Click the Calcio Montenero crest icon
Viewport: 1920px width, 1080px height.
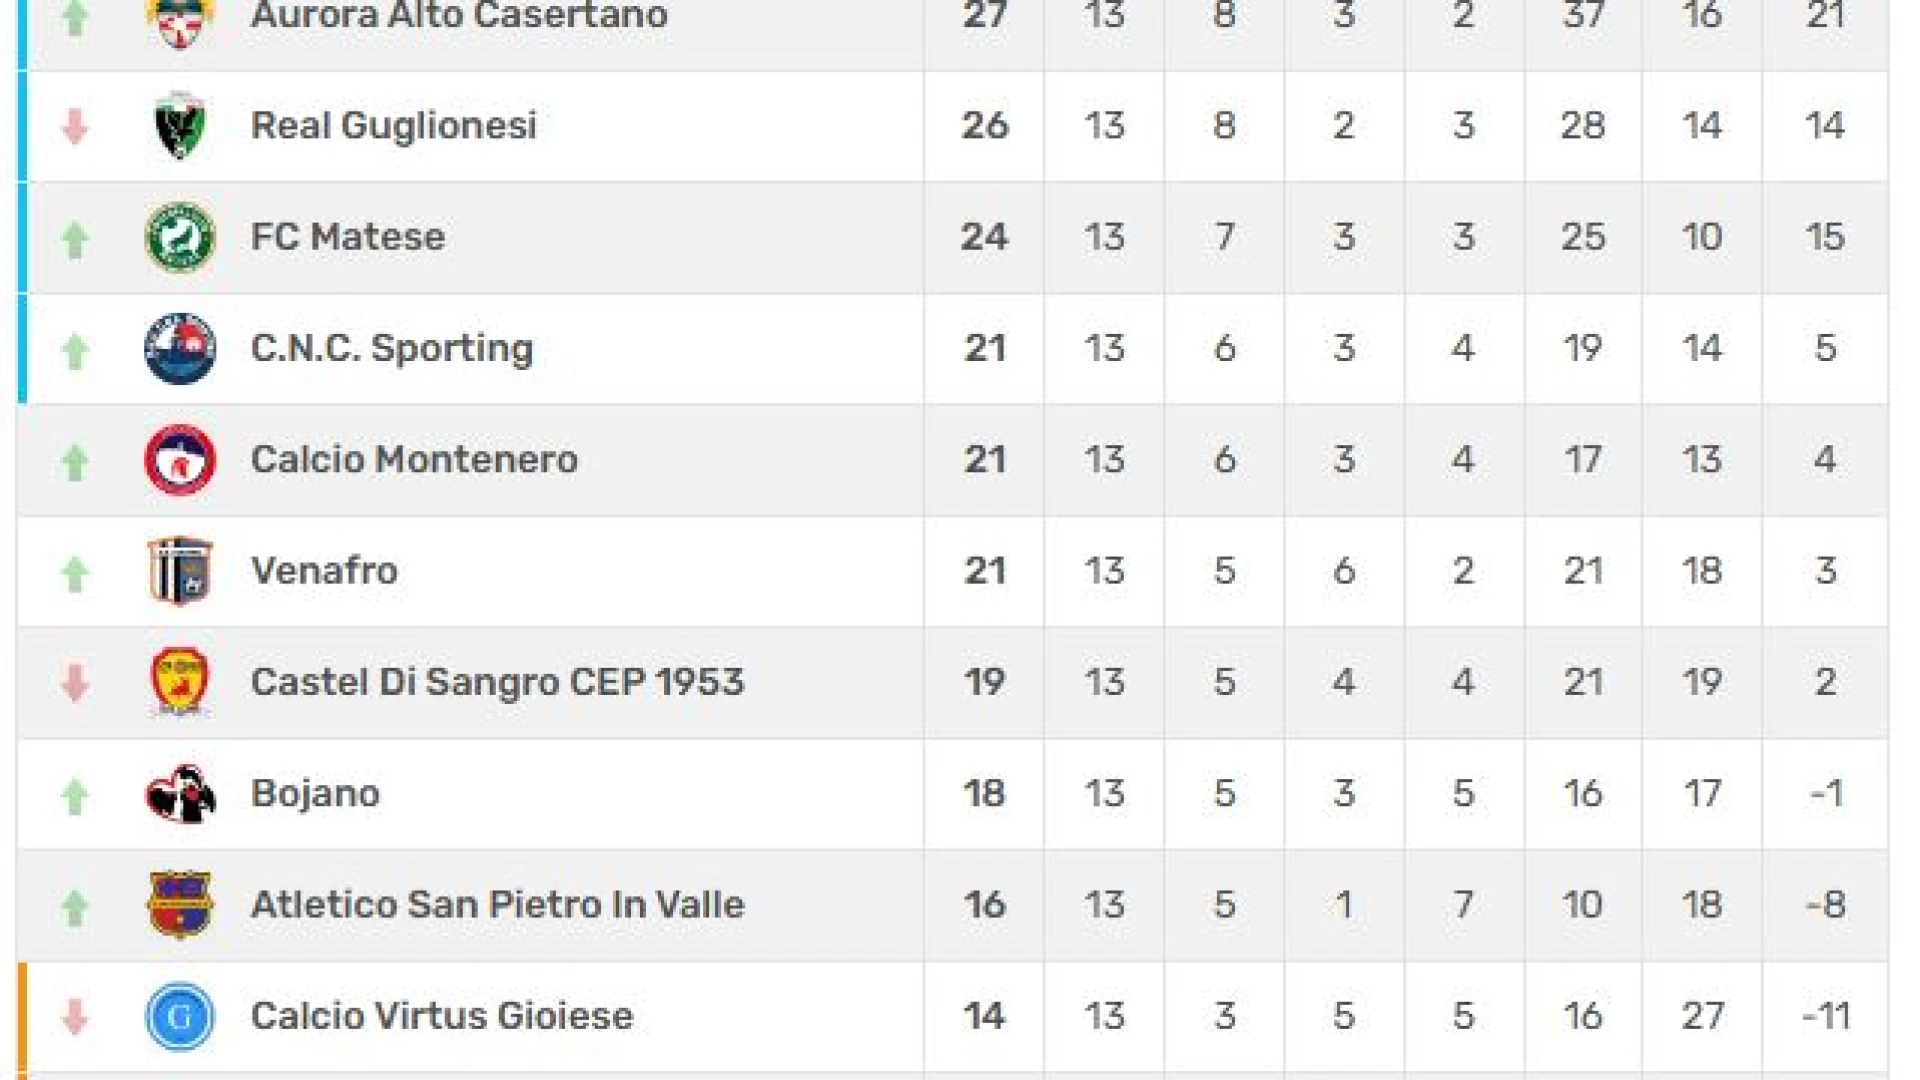180,460
